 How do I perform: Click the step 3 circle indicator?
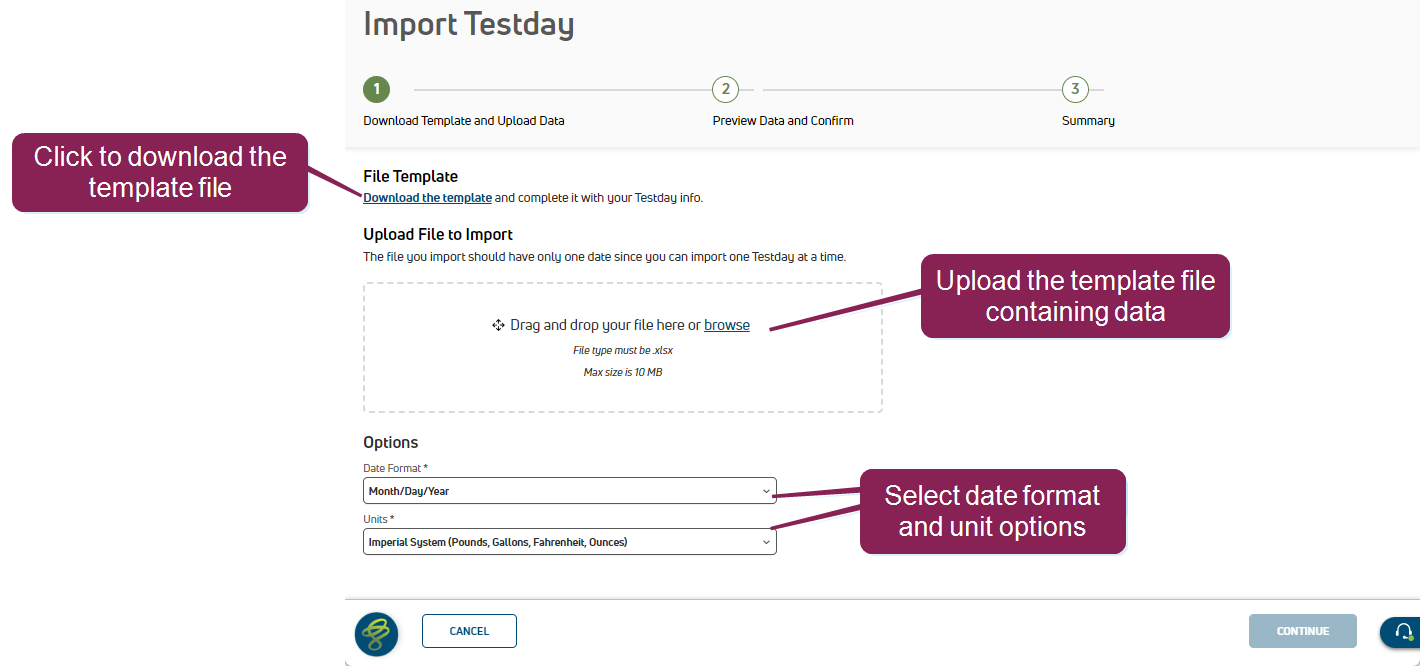tap(1075, 89)
